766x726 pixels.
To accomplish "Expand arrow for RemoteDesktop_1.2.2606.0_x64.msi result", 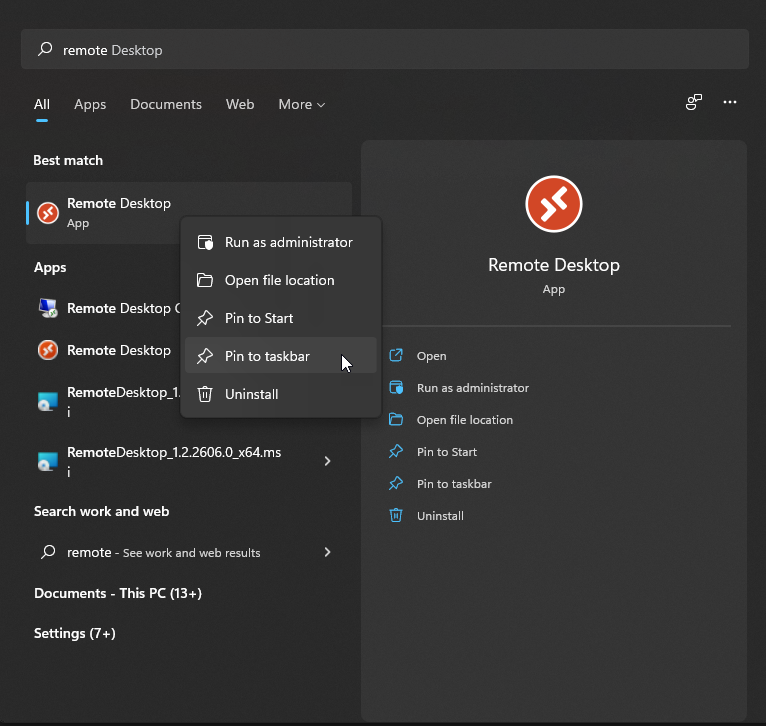I will pyautogui.click(x=327, y=461).
